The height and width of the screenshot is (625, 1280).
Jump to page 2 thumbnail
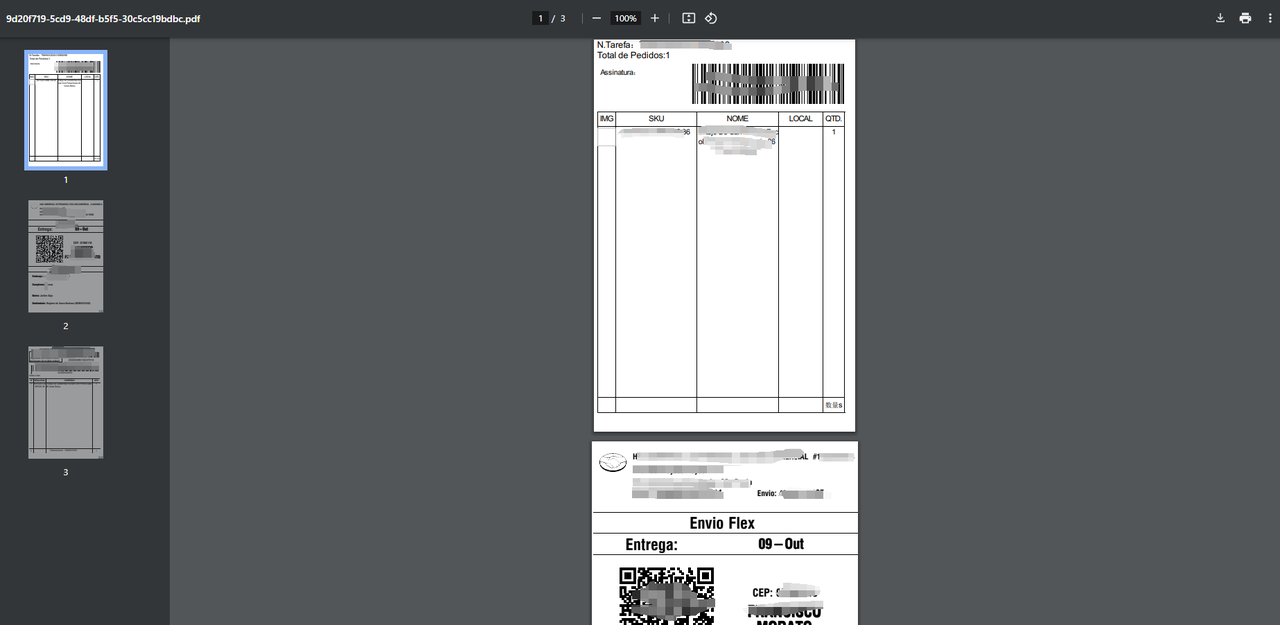tap(66, 256)
